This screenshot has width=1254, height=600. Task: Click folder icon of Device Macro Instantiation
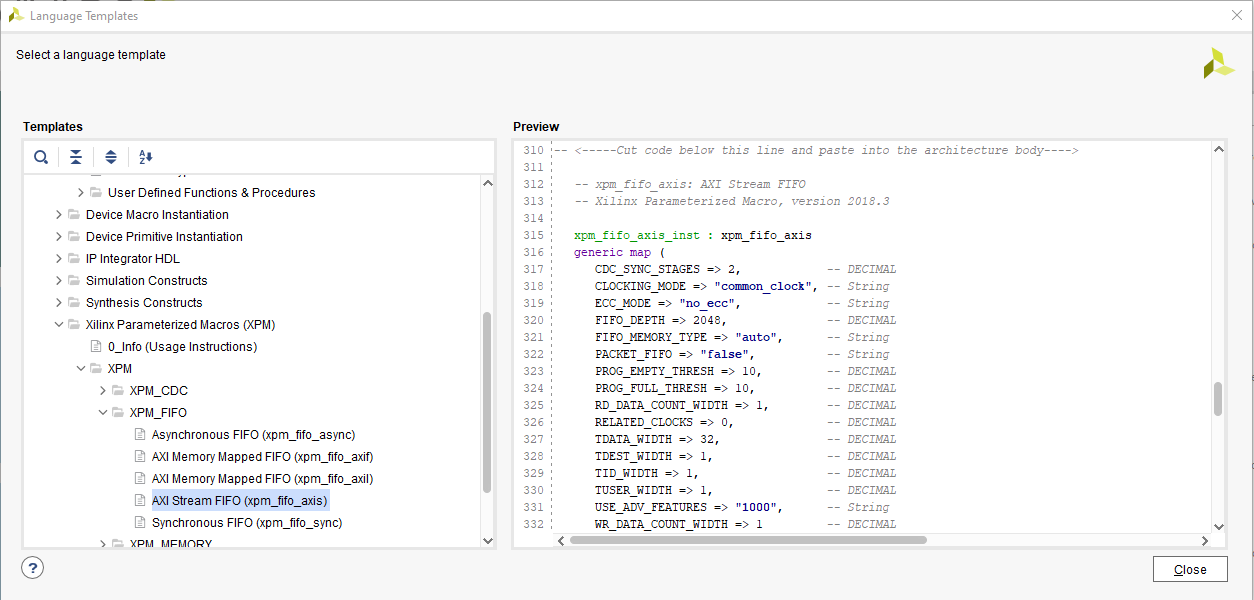pos(74,215)
